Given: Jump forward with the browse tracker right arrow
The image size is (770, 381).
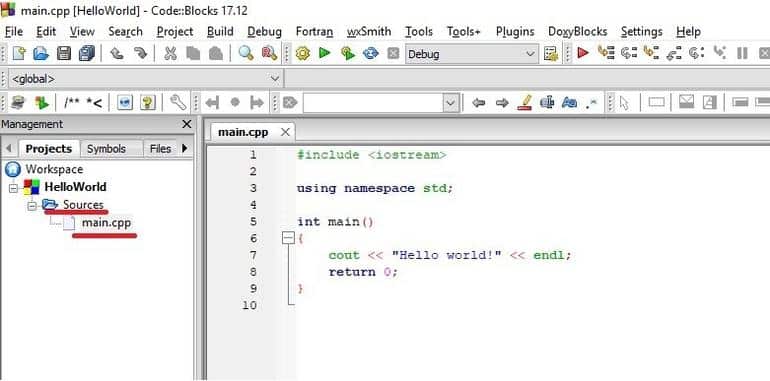Looking at the screenshot, I should (x=257, y=103).
